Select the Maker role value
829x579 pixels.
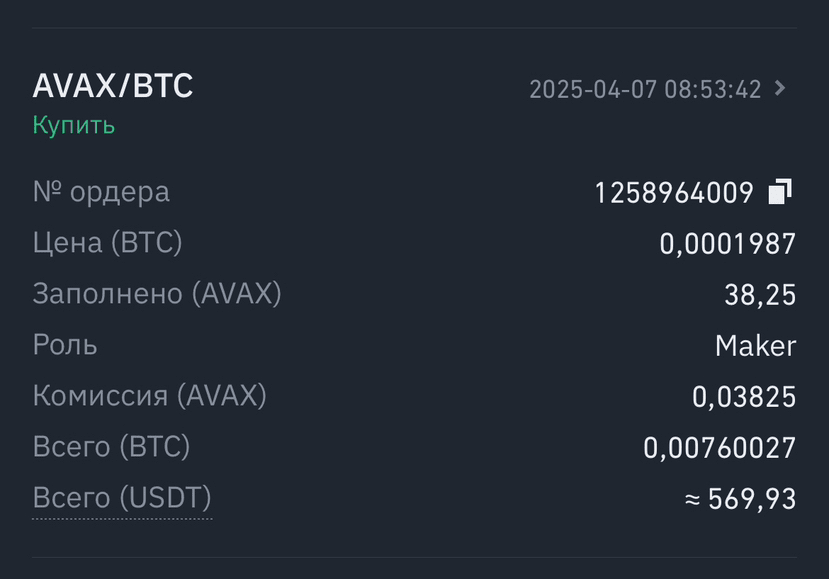(755, 346)
